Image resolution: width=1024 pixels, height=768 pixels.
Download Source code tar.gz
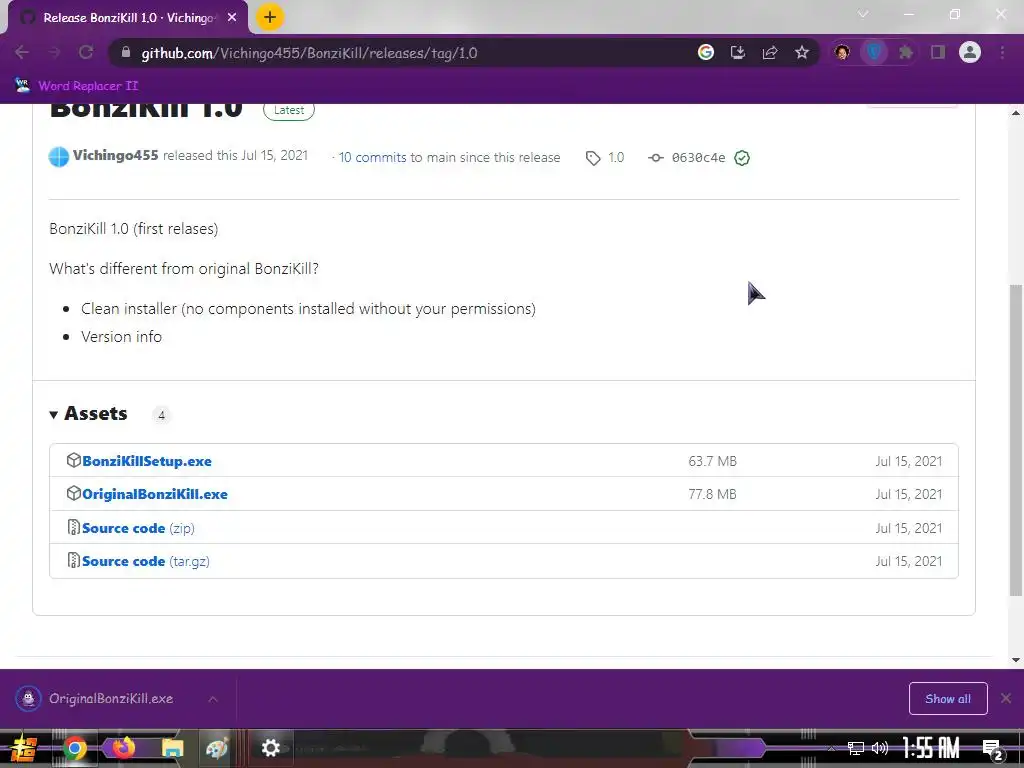coord(146,561)
